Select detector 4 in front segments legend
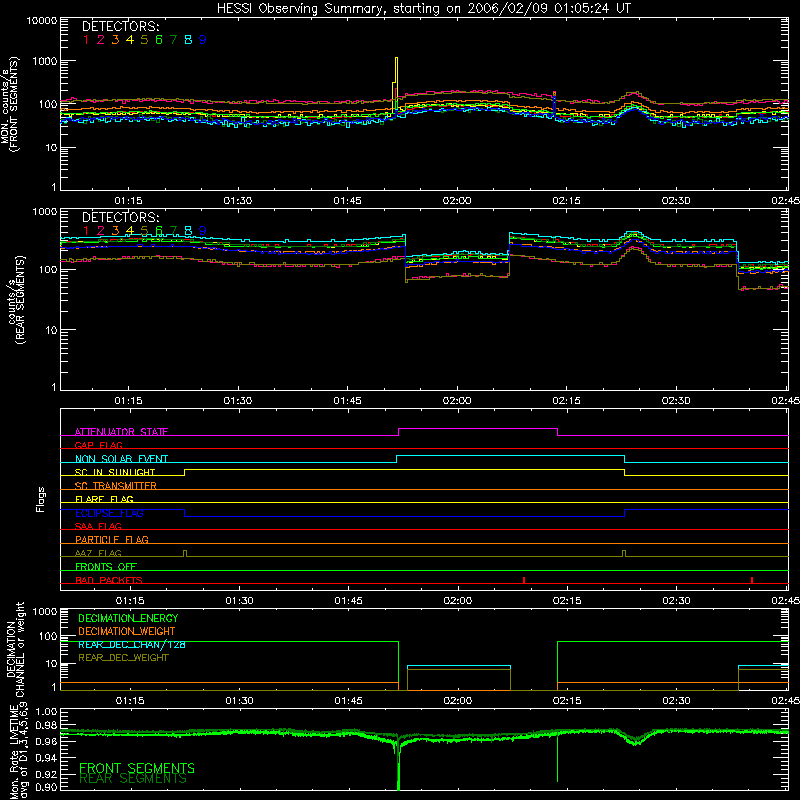 [130, 40]
